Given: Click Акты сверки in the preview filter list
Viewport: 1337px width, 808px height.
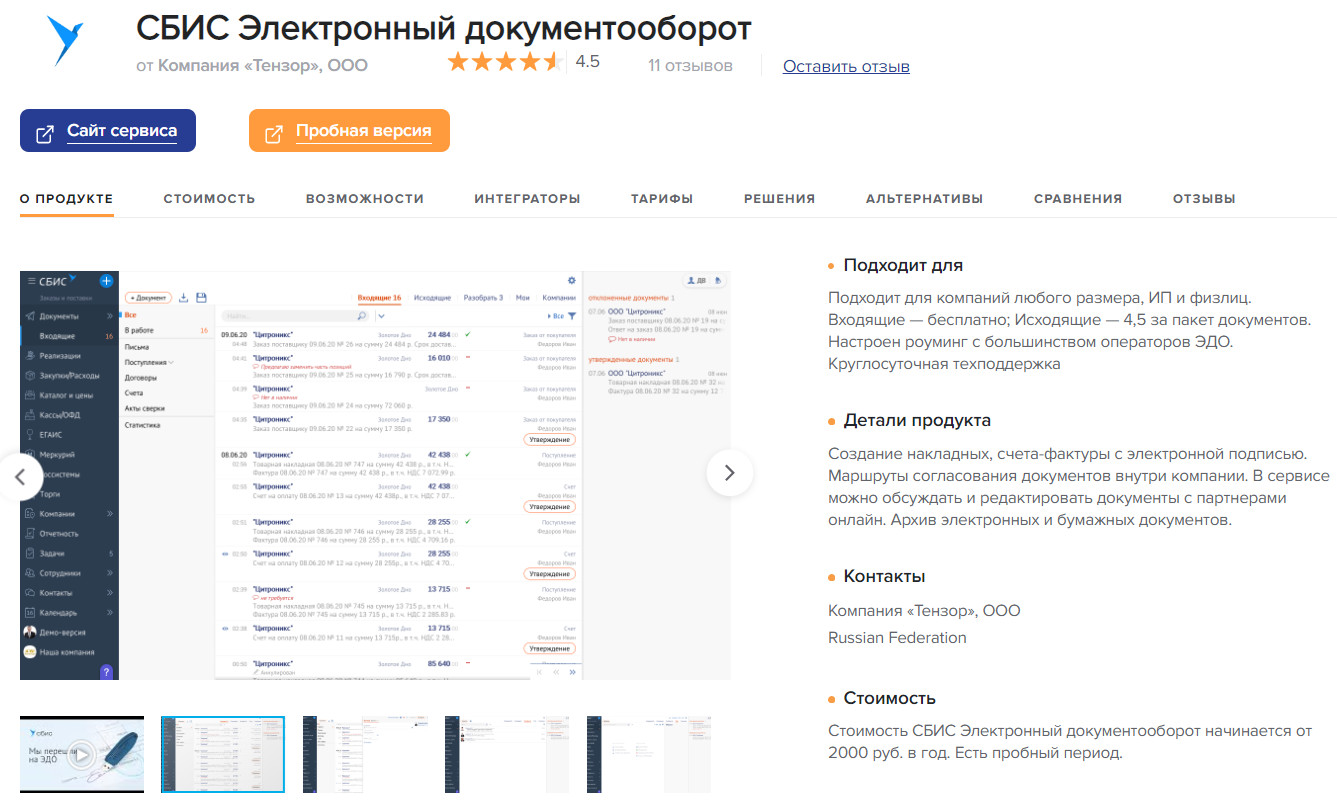Looking at the screenshot, I should 145,409.
